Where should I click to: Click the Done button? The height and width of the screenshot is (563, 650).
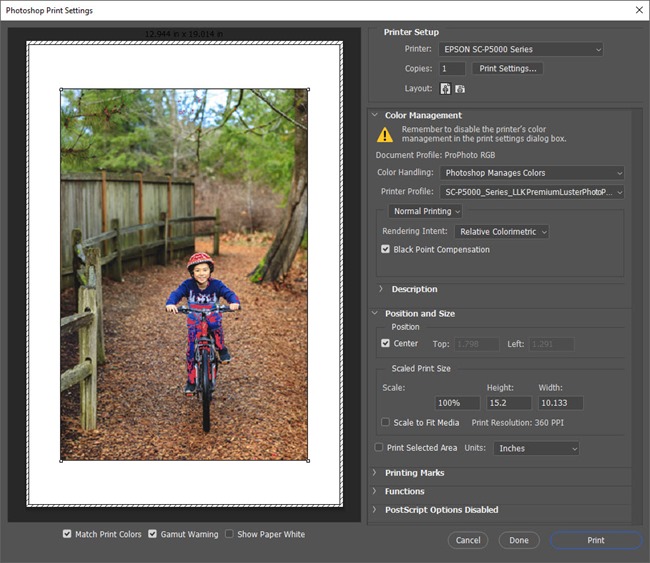pyautogui.click(x=519, y=540)
